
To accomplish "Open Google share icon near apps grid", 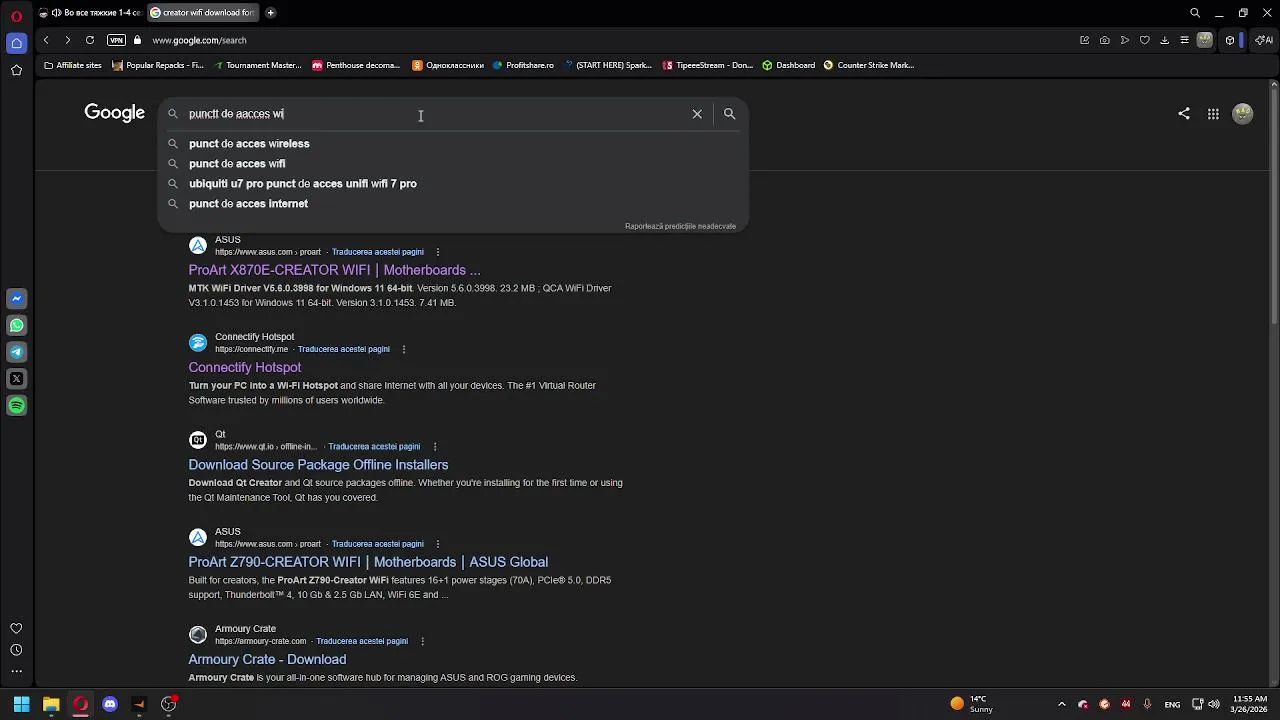I will 1184,114.
